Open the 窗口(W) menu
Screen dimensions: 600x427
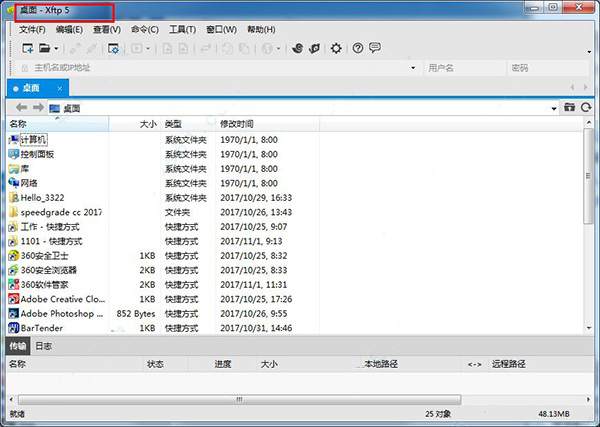coord(221,29)
